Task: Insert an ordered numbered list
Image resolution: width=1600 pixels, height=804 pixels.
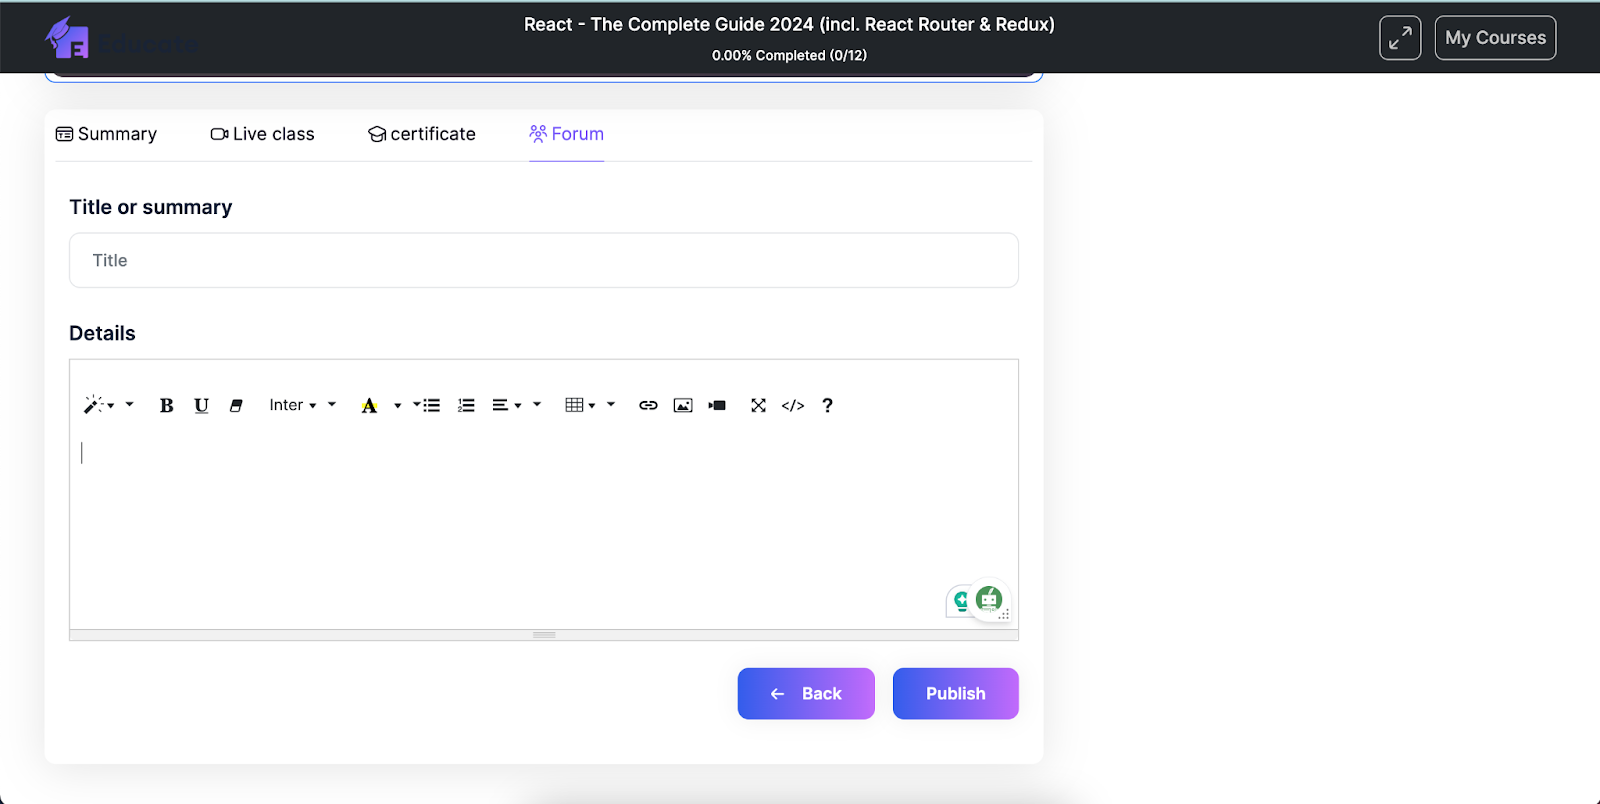Action: [x=466, y=405]
